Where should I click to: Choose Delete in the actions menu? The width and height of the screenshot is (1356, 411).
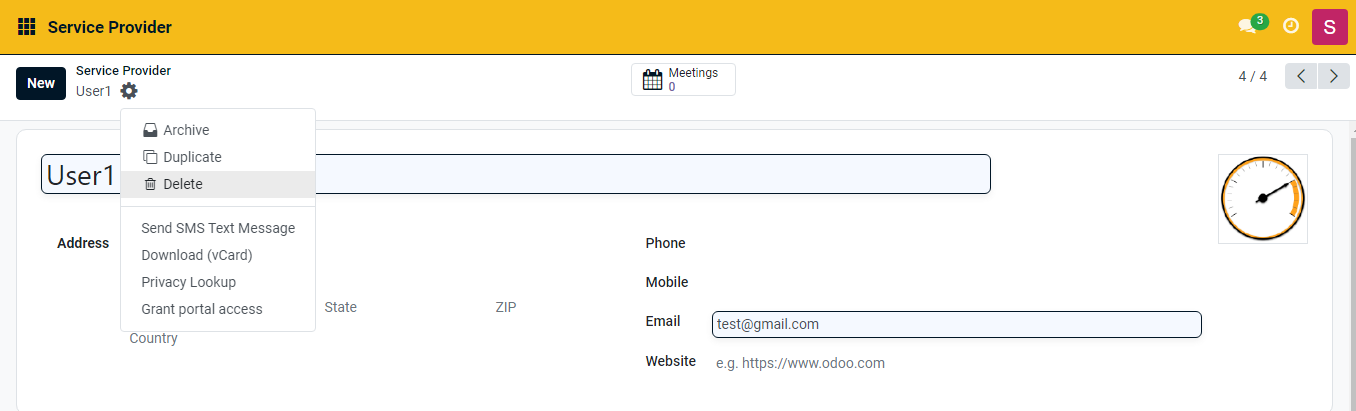pyautogui.click(x=182, y=184)
